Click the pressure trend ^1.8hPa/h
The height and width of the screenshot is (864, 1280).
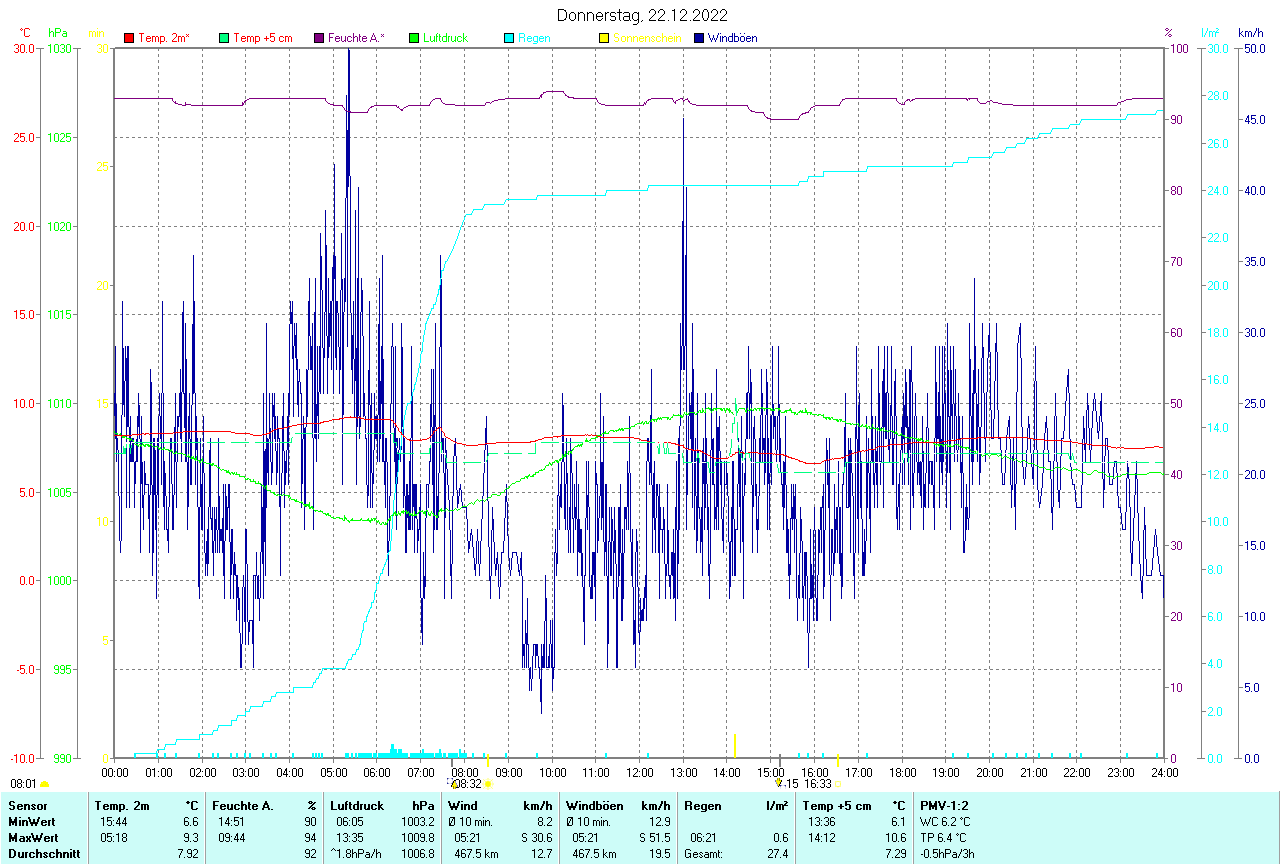[356, 853]
